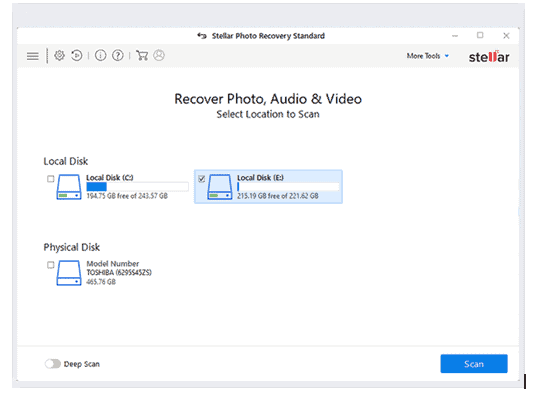Open the hamburger menu
This screenshot has height=393, width=537.
tap(33, 56)
